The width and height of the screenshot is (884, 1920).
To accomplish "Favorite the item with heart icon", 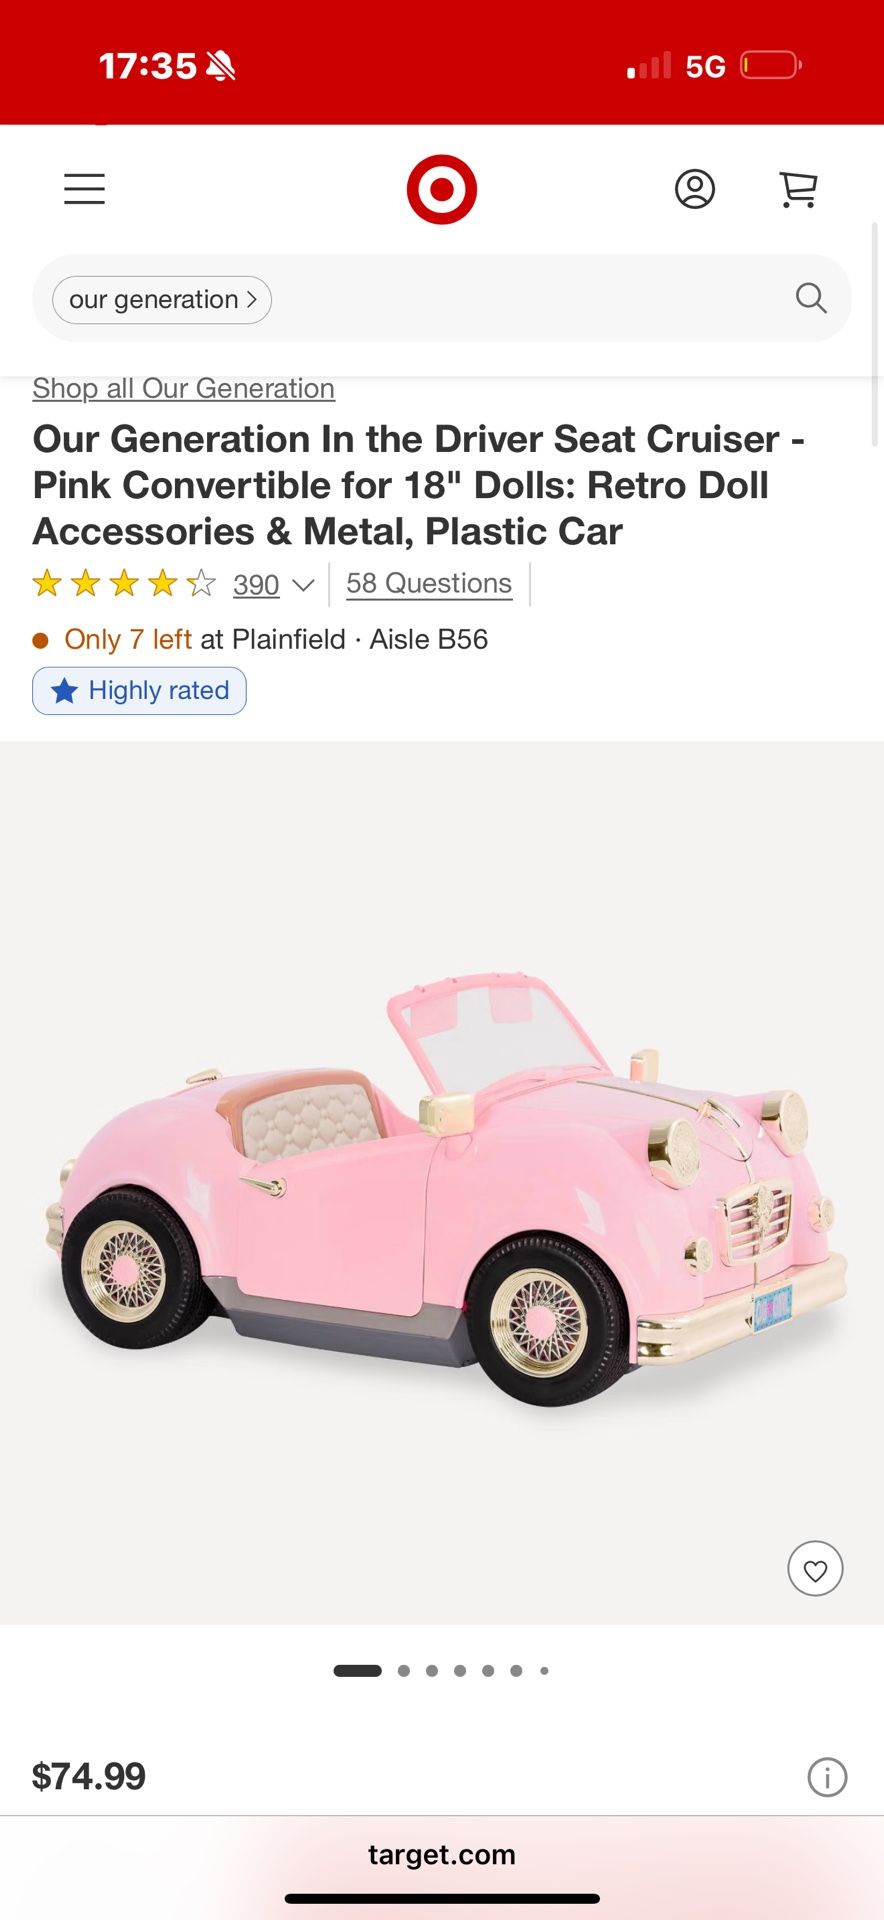I will (816, 1568).
